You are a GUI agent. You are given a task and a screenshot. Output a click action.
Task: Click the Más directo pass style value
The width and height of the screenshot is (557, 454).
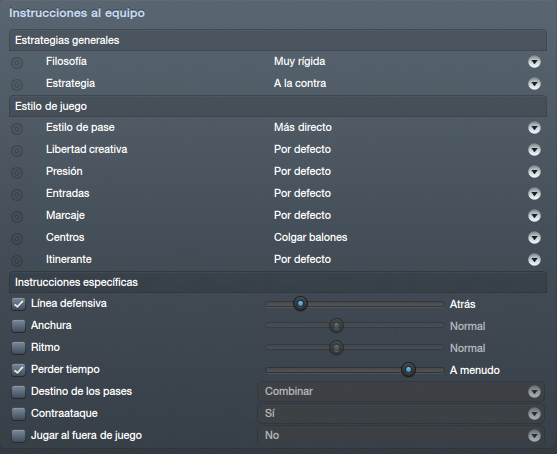pyautogui.click(x=303, y=128)
